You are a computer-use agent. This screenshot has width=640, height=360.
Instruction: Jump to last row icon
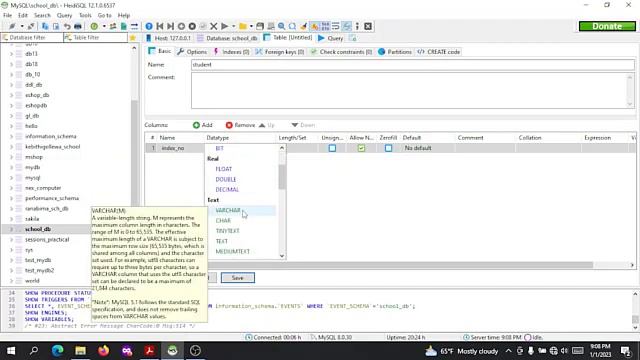coord(171,26)
